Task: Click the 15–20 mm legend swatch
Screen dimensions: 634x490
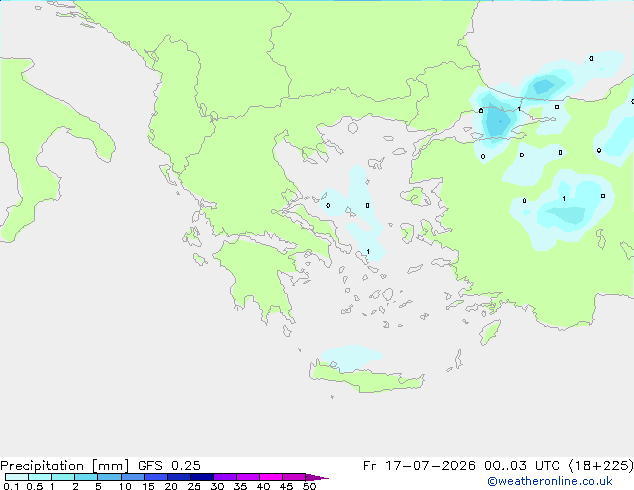Action: [x=156, y=477]
